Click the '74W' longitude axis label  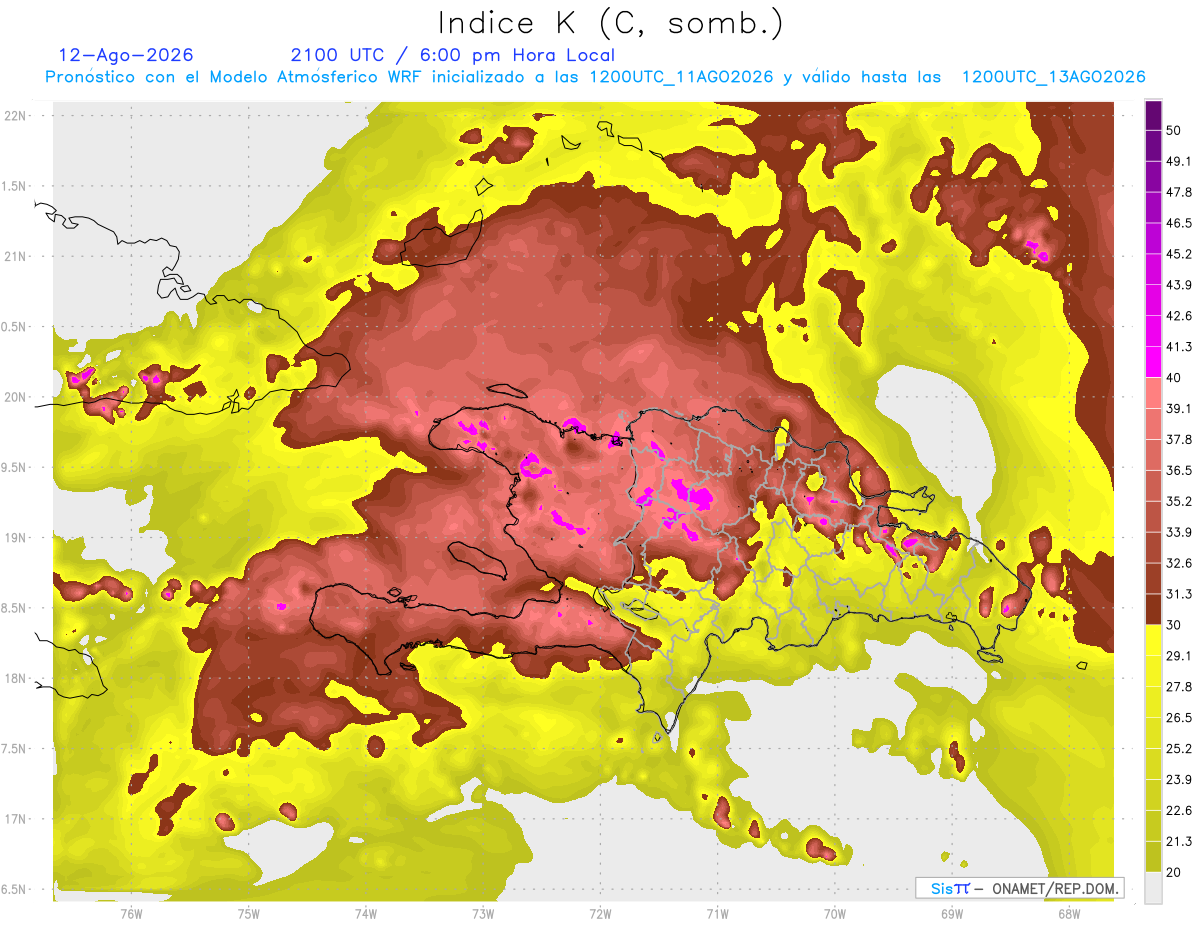point(365,913)
